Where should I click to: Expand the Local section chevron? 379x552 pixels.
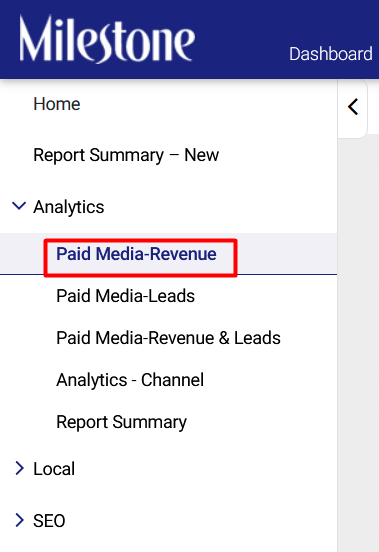coord(20,468)
